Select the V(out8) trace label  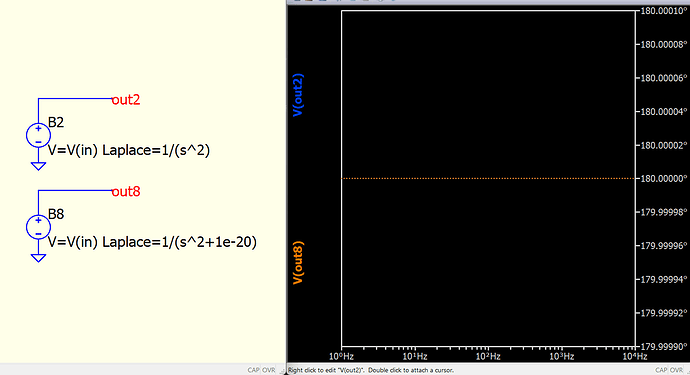coord(298,262)
